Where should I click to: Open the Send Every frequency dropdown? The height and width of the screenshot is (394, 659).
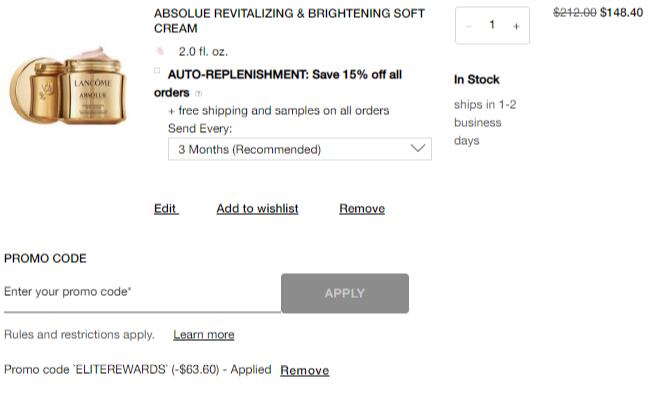click(300, 149)
